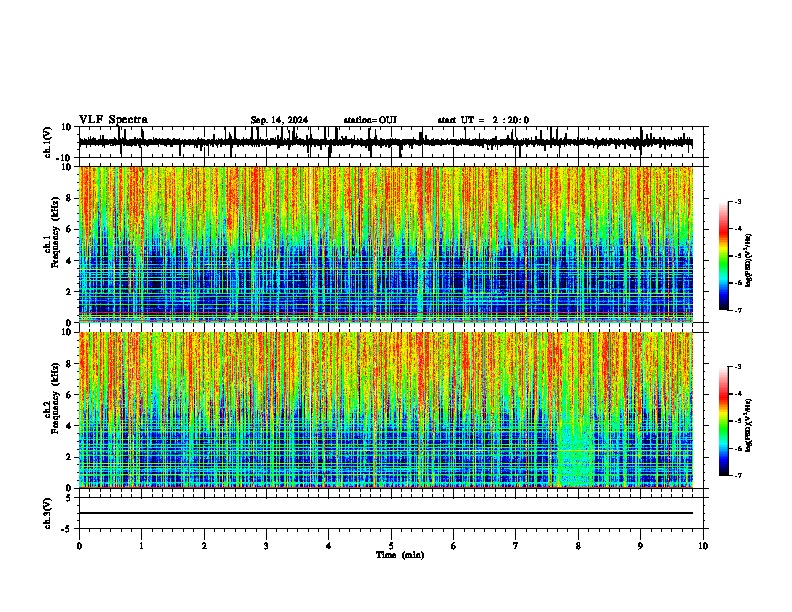792x612 pixels.
Task: Click the '7' tick on the time axis
Action: point(516,546)
